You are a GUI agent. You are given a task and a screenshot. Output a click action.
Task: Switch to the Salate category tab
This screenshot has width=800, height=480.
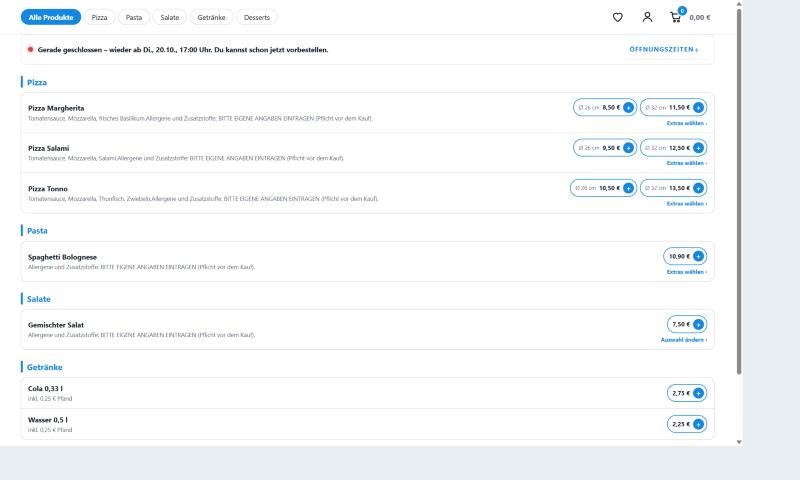point(169,17)
